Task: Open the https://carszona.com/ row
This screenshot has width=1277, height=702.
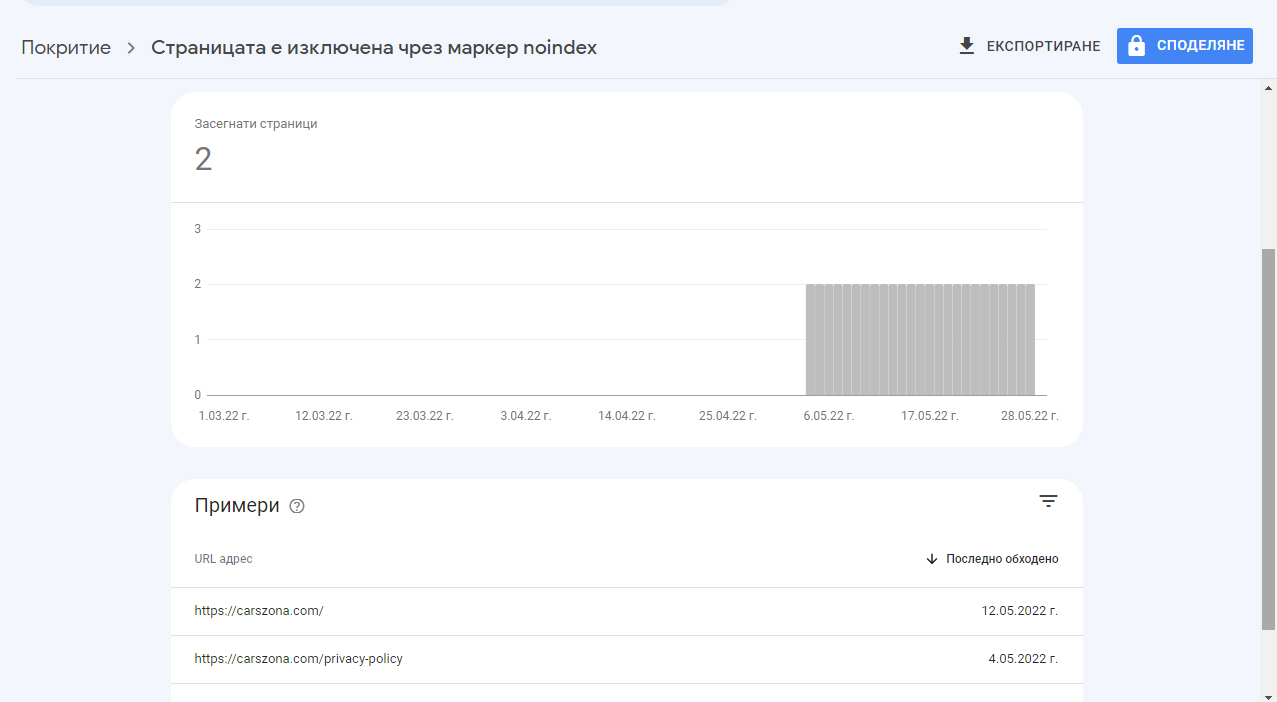Action: point(627,611)
